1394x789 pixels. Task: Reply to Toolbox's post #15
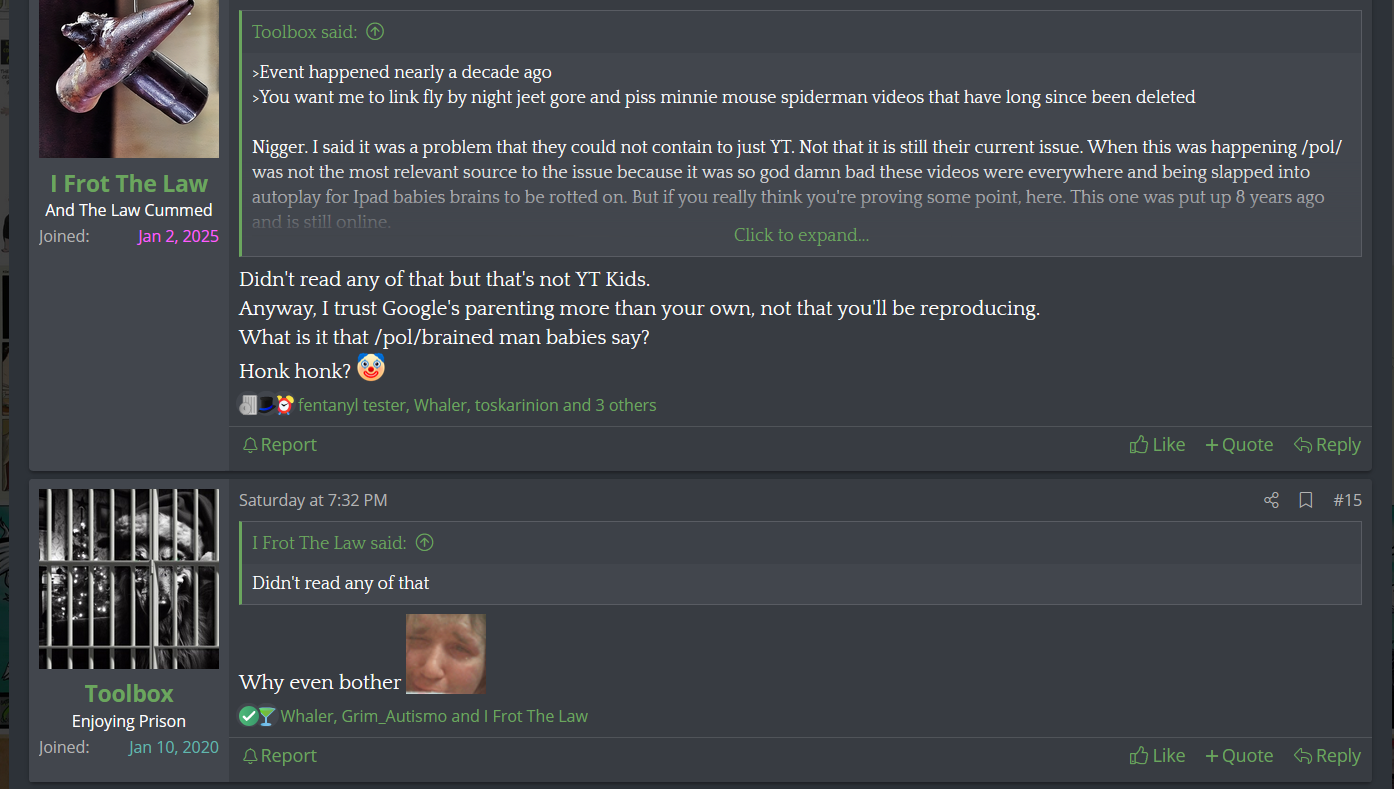(x=1327, y=756)
